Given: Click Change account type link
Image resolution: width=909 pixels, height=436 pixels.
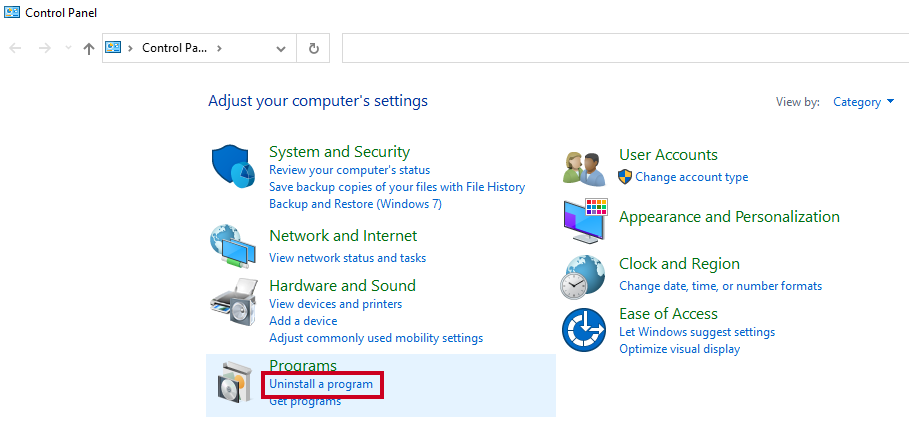Looking at the screenshot, I should [x=692, y=177].
